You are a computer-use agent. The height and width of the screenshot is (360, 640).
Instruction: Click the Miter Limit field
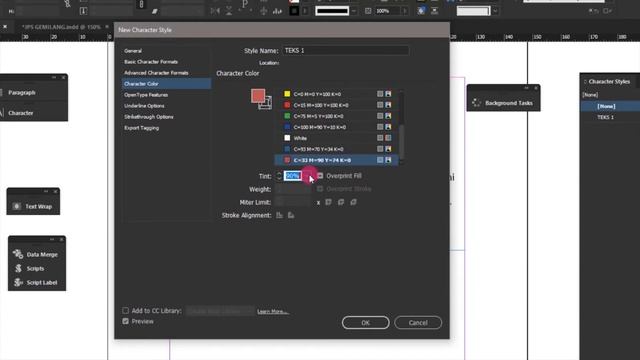click(293, 202)
